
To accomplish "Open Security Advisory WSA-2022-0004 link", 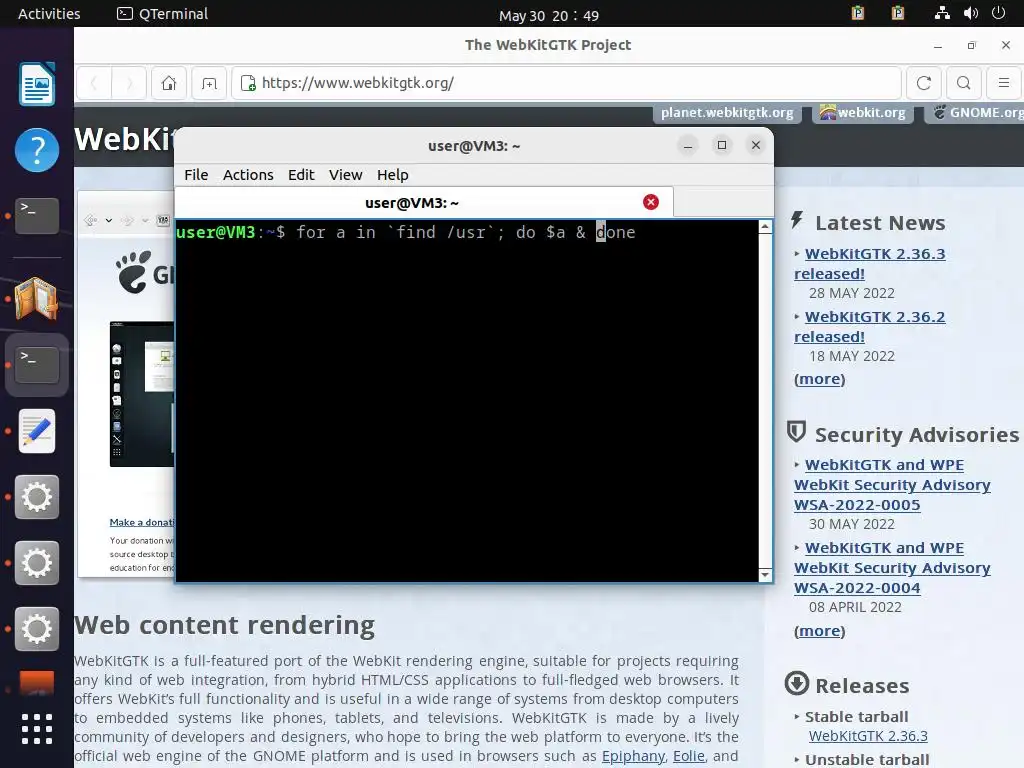I will tap(891, 568).
